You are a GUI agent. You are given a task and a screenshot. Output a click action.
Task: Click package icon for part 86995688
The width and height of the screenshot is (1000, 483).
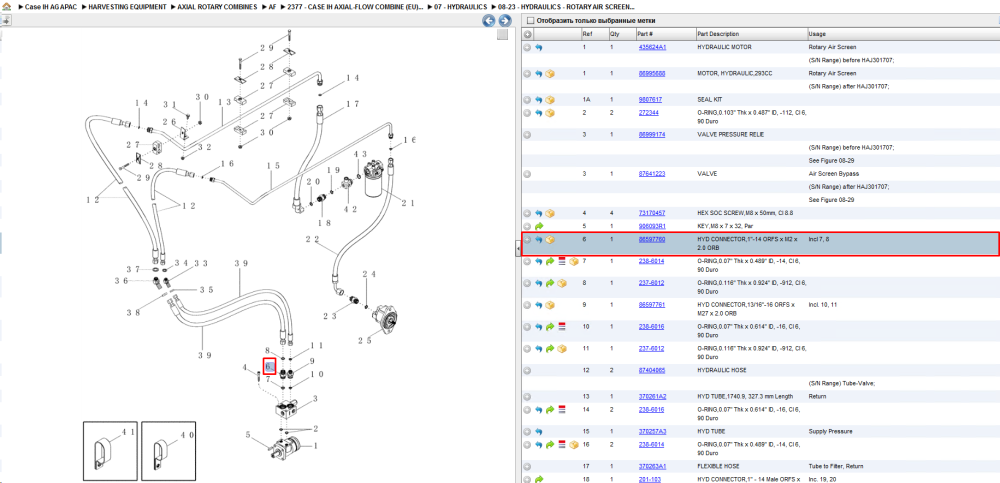[x=550, y=73]
